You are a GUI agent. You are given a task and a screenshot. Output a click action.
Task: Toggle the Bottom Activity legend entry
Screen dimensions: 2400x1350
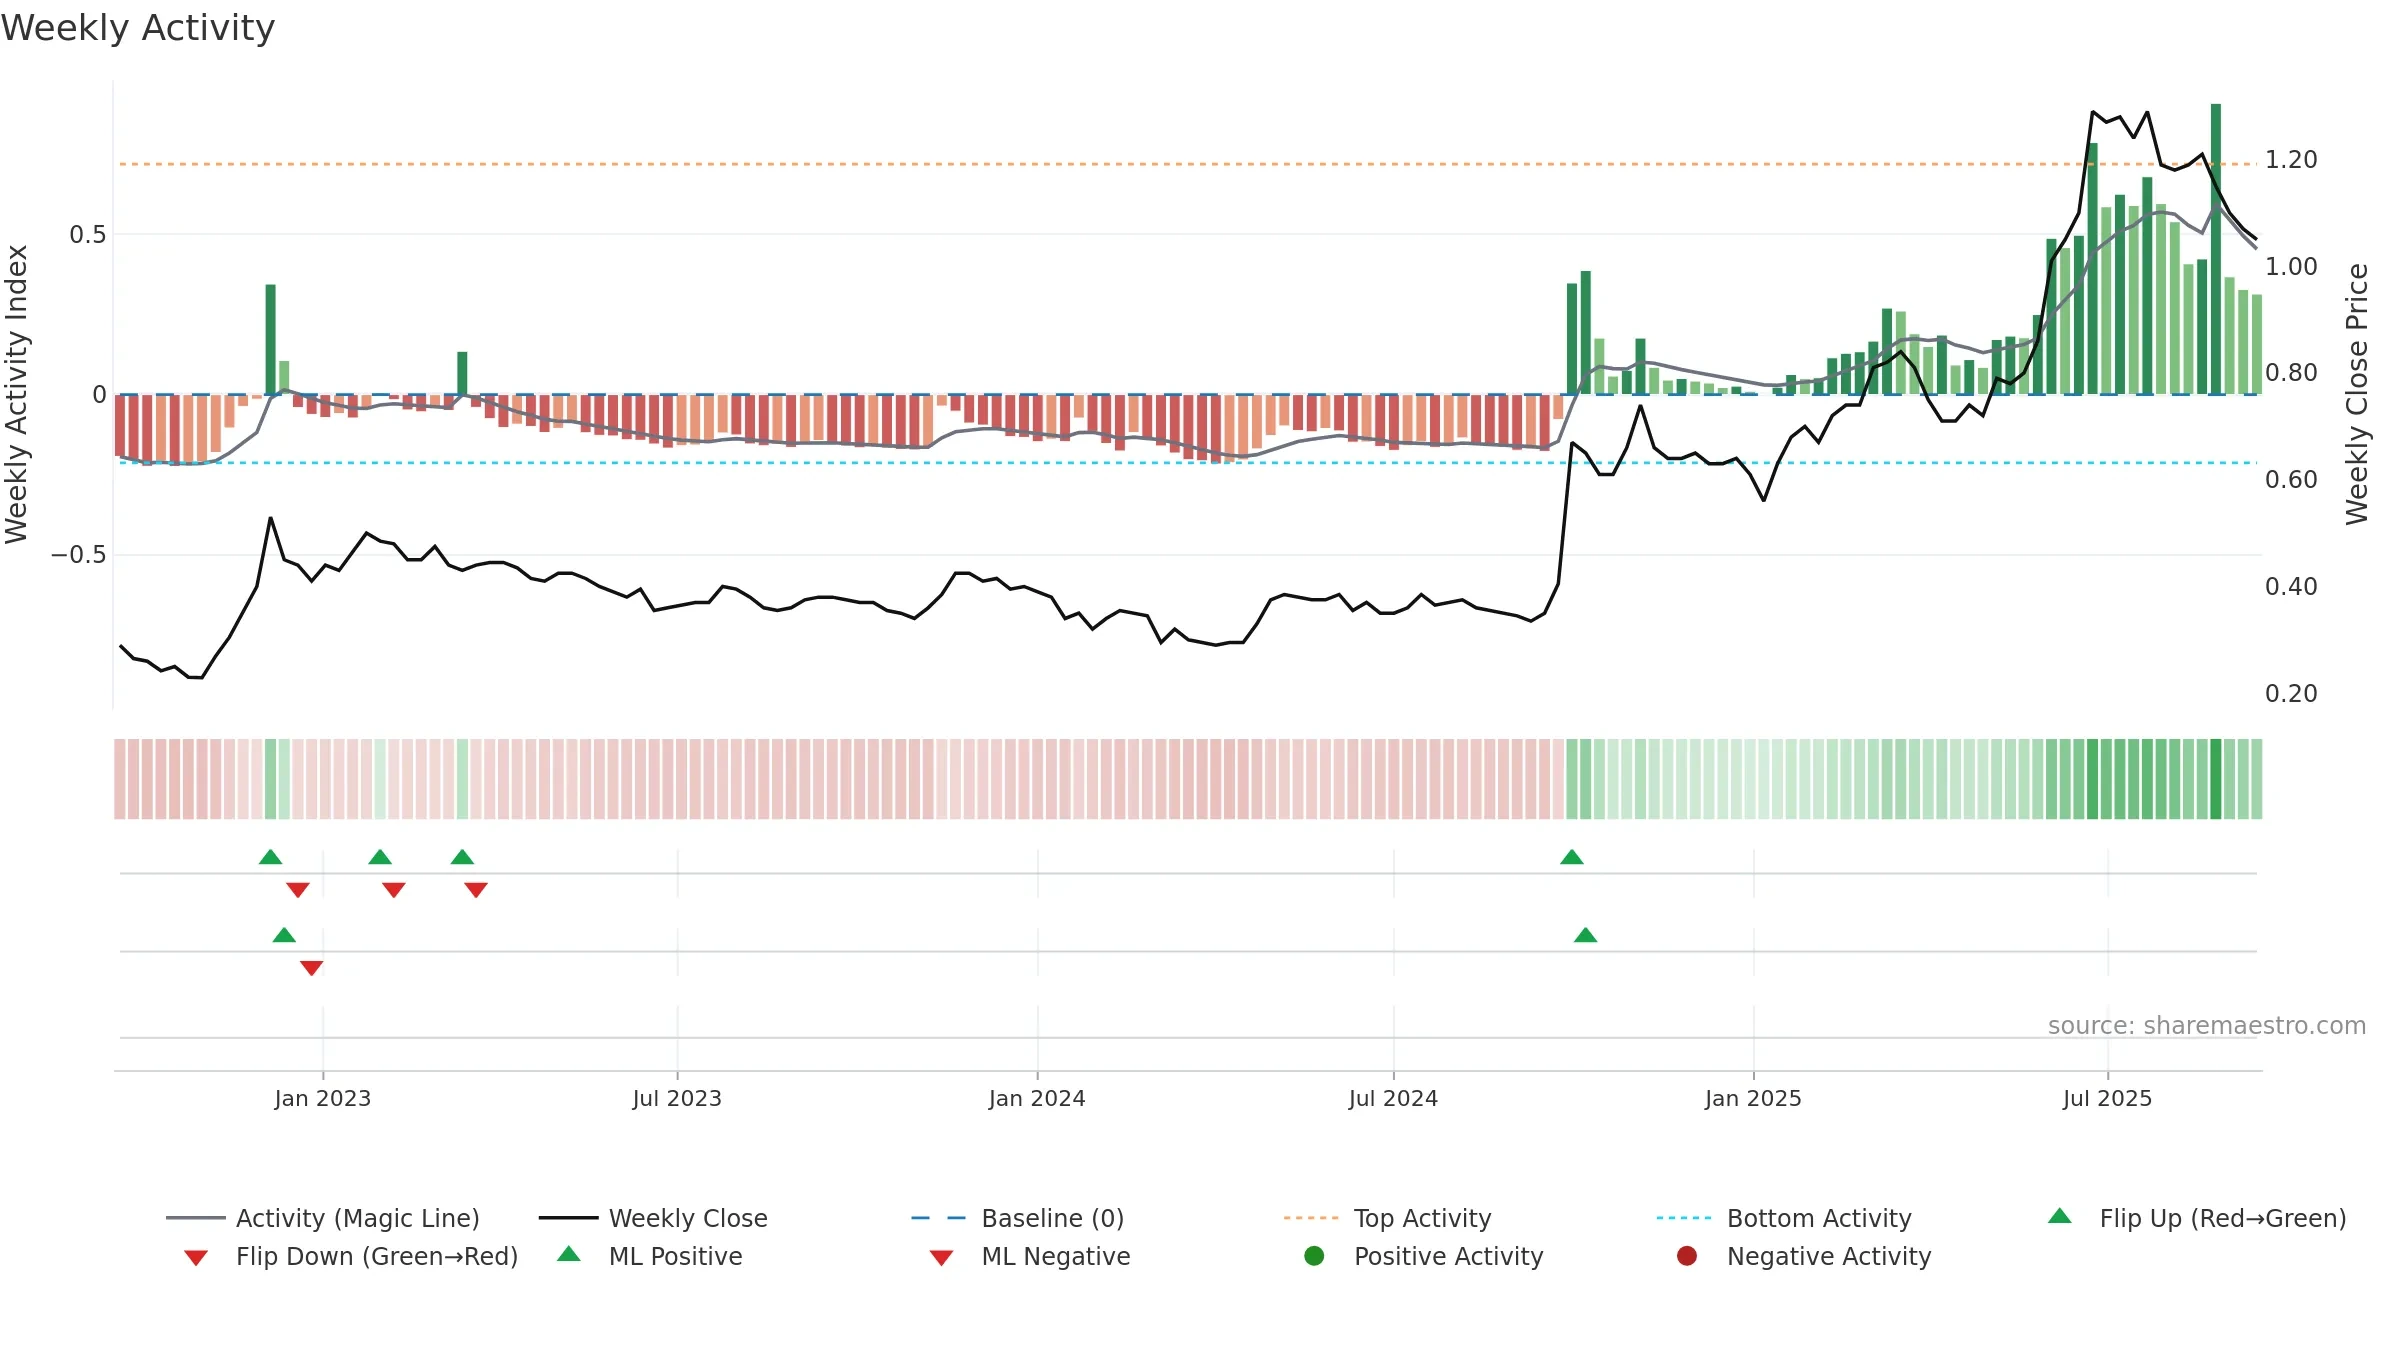[1784, 1218]
